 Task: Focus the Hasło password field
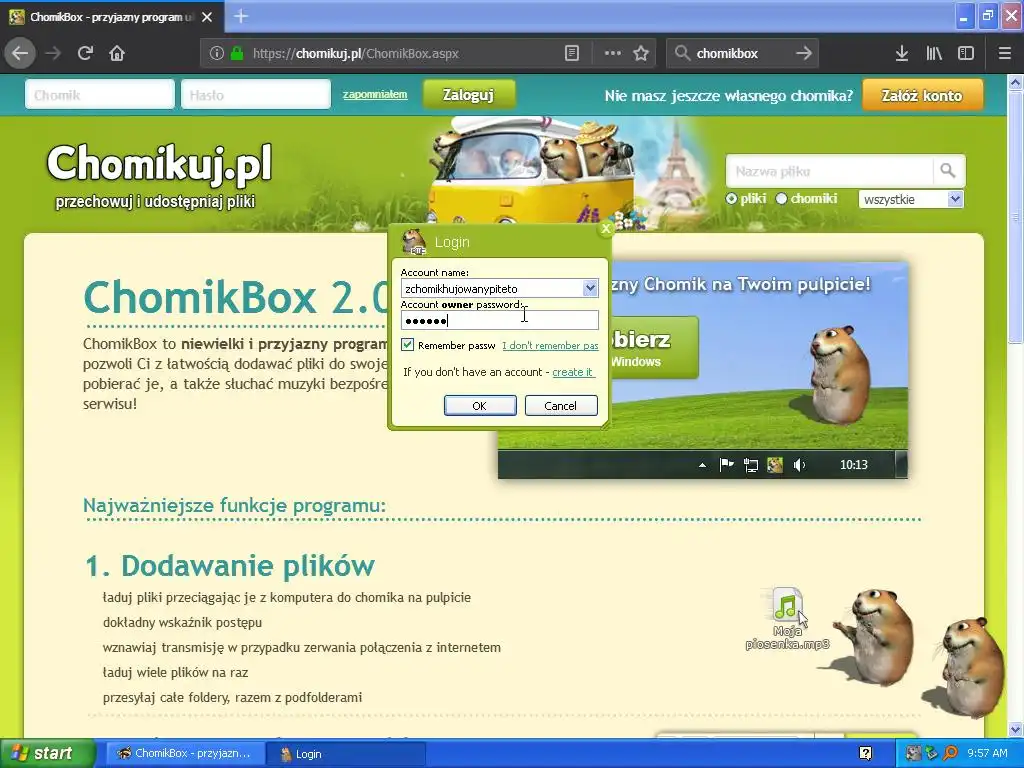256,95
